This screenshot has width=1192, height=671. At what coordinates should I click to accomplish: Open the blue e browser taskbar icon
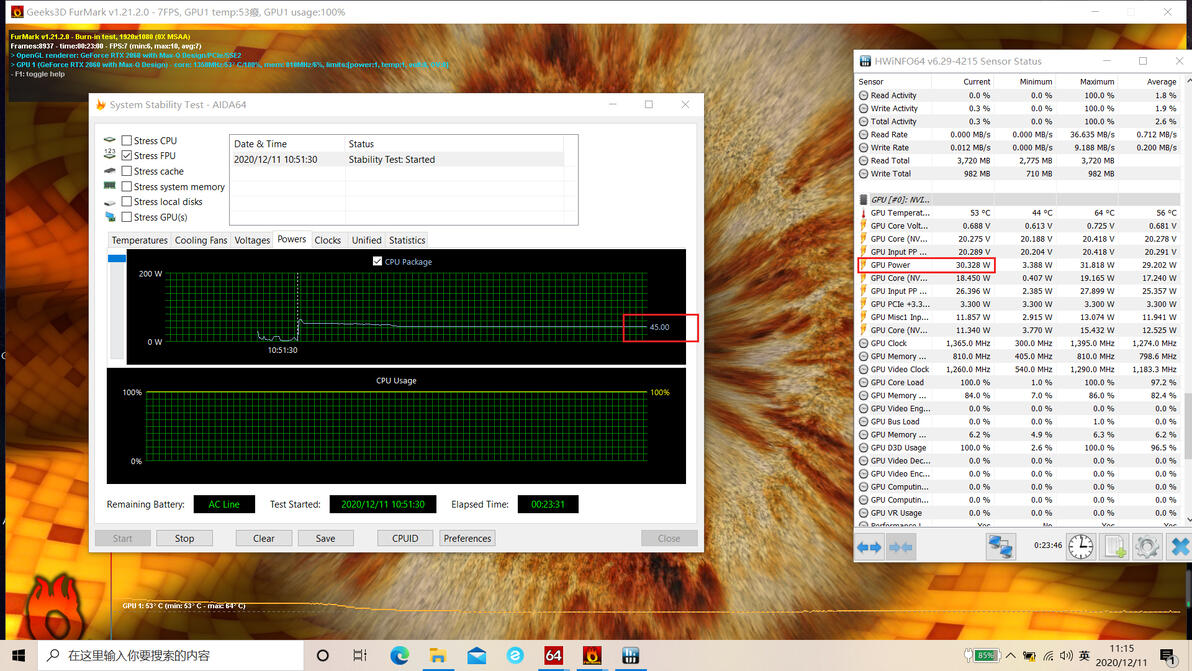coord(515,655)
